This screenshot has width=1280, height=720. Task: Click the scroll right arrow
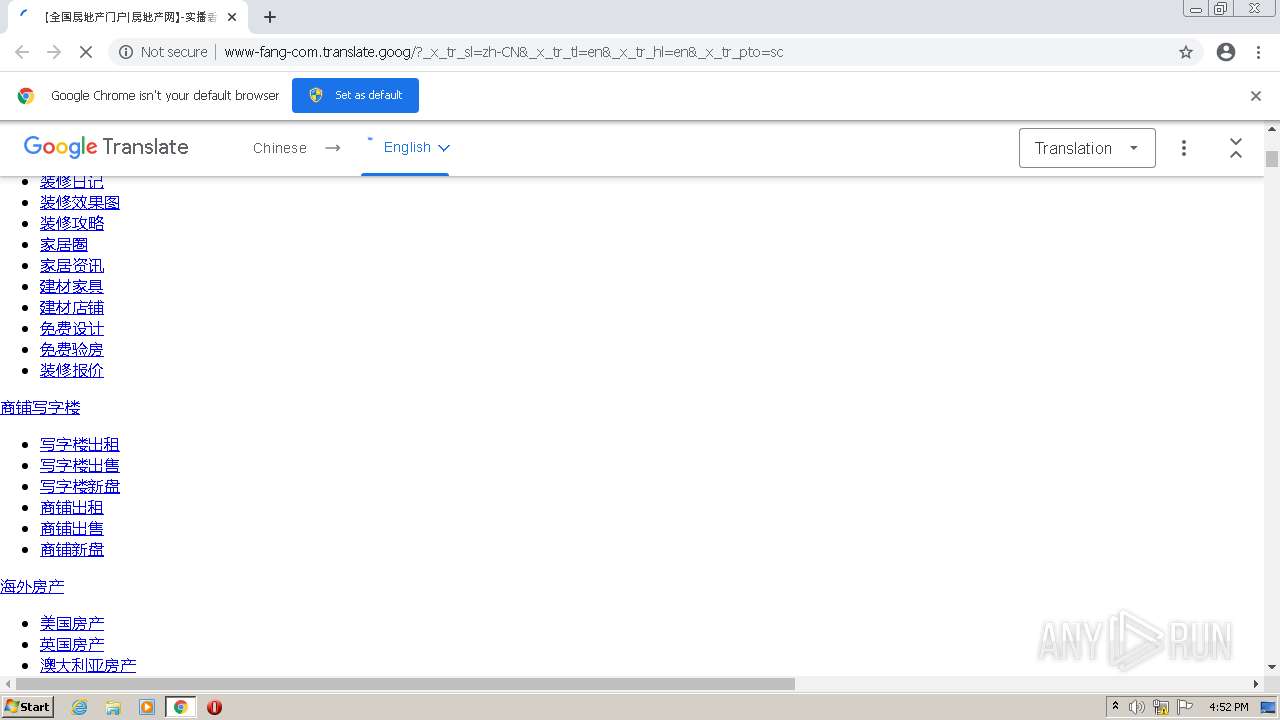pos(1256,684)
